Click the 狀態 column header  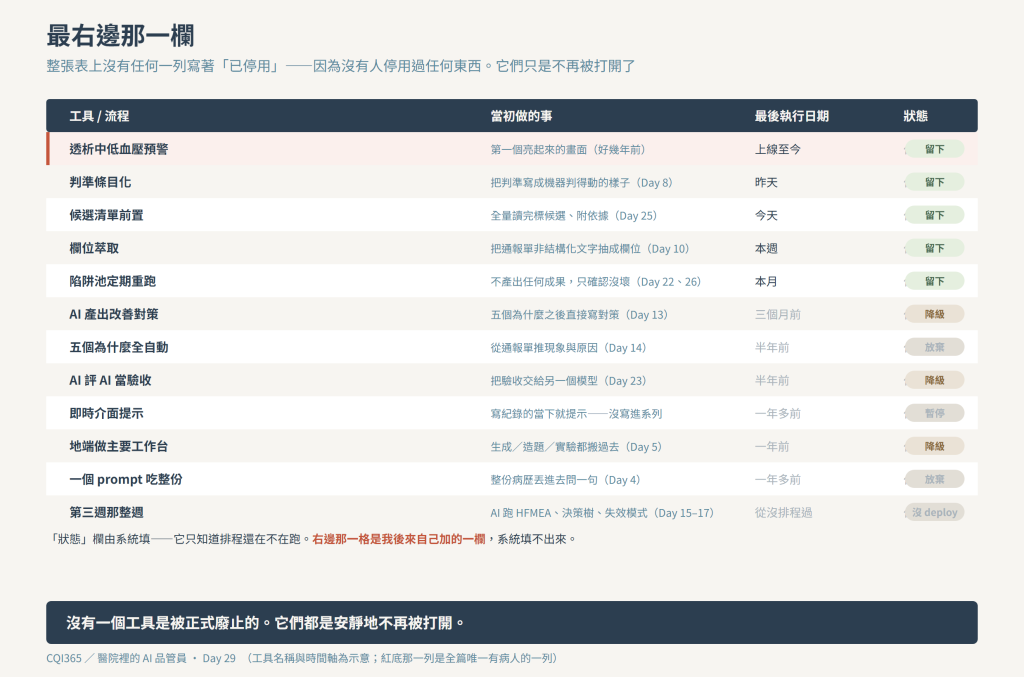point(916,116)
